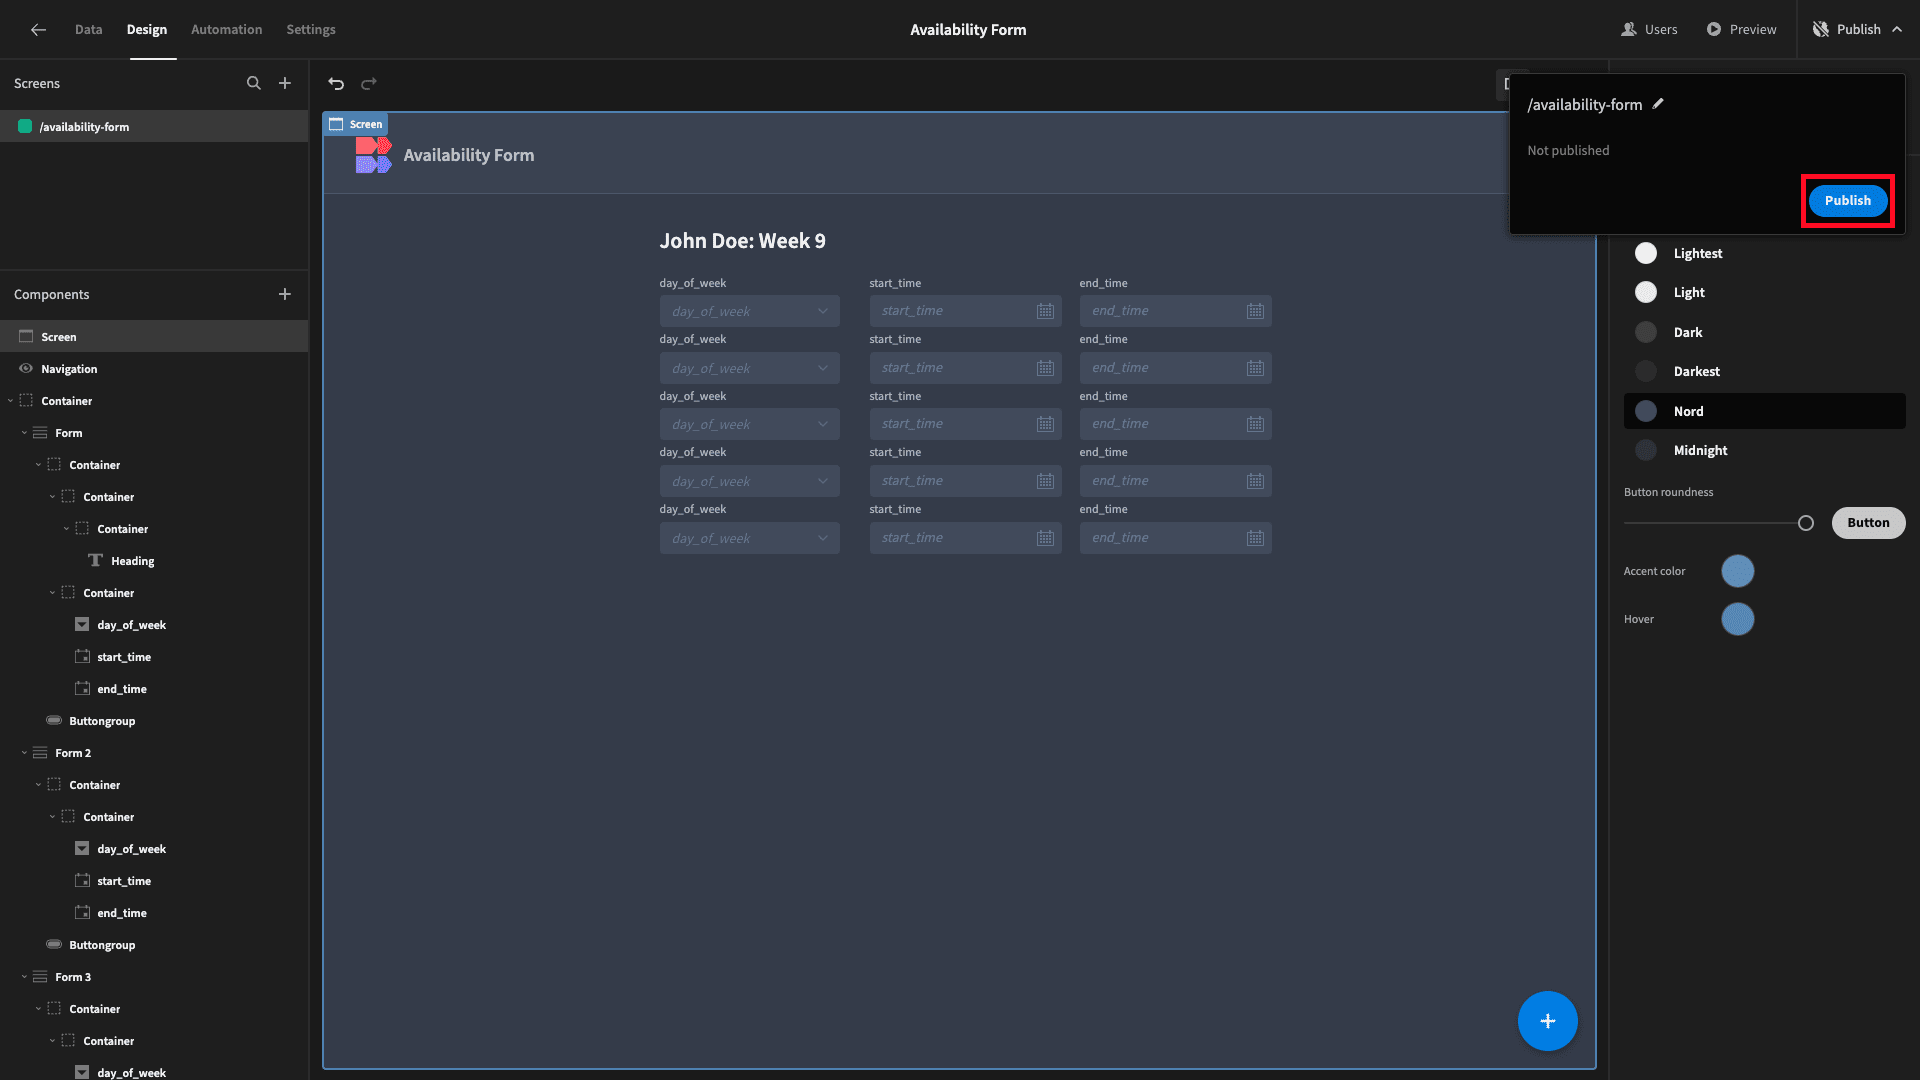Click the blue Publish button in popup
This screenshot has width=1920, height=1080.
(1847, 200)
